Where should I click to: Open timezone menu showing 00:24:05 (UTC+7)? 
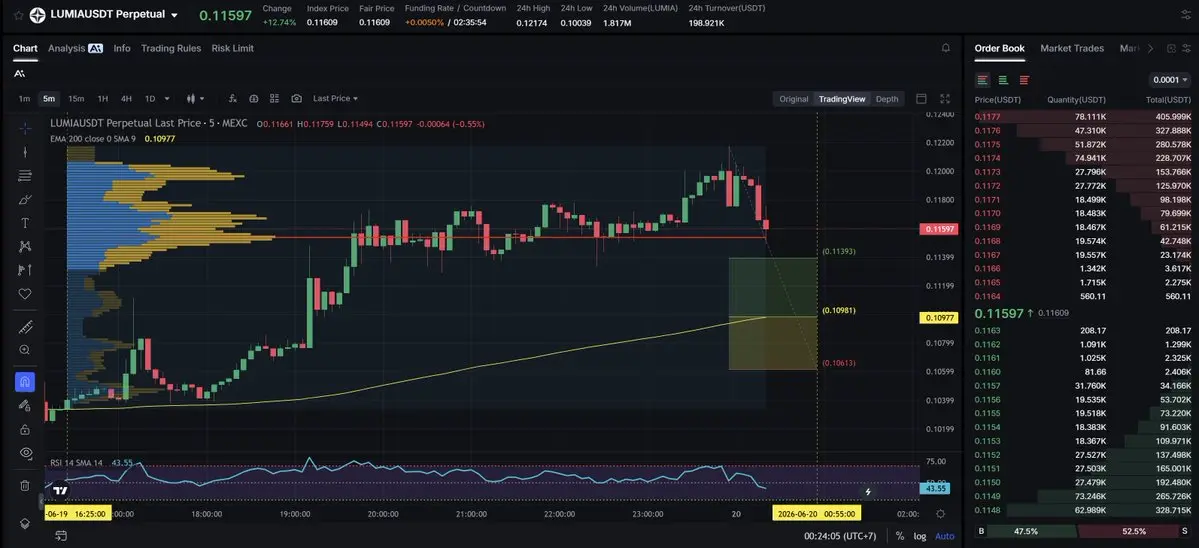click(x=840, y=536)
